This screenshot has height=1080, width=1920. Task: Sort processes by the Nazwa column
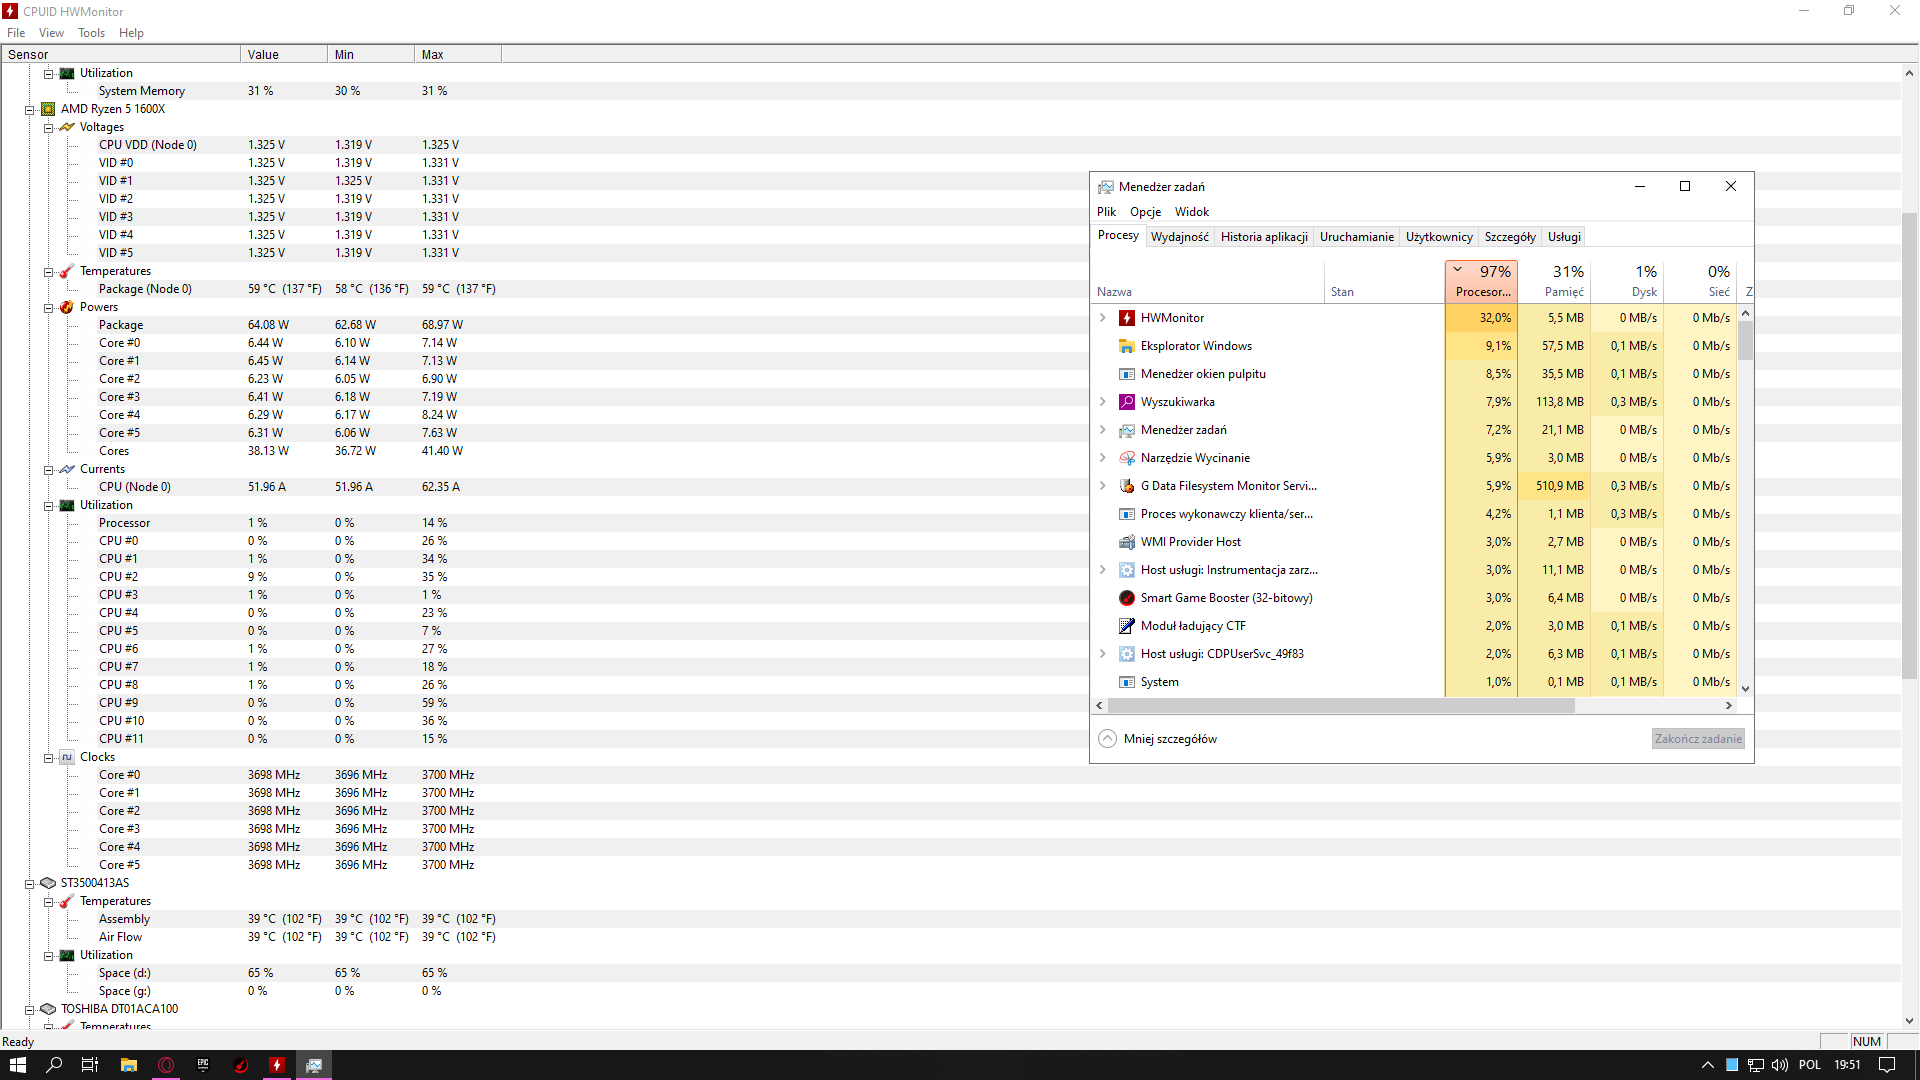[1209, 281]
